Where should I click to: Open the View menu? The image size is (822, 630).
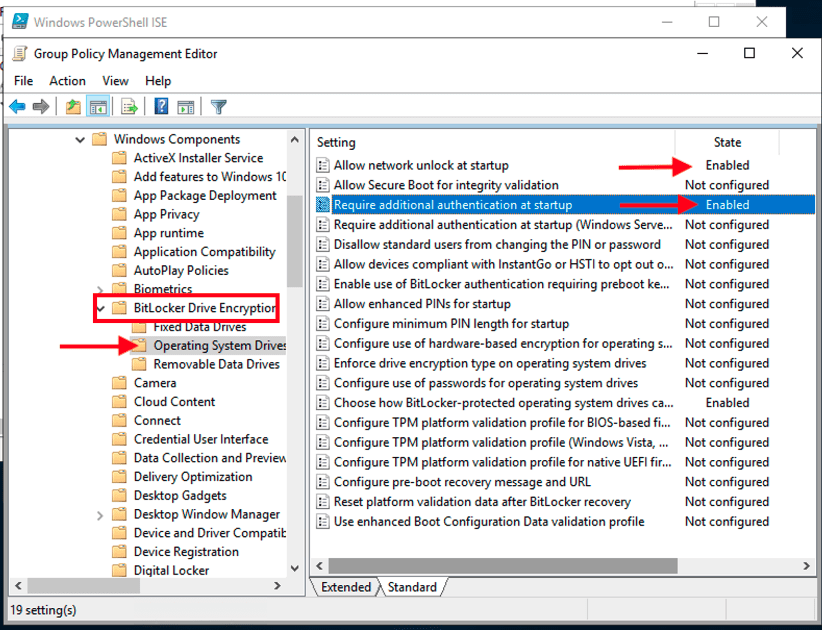115,81
